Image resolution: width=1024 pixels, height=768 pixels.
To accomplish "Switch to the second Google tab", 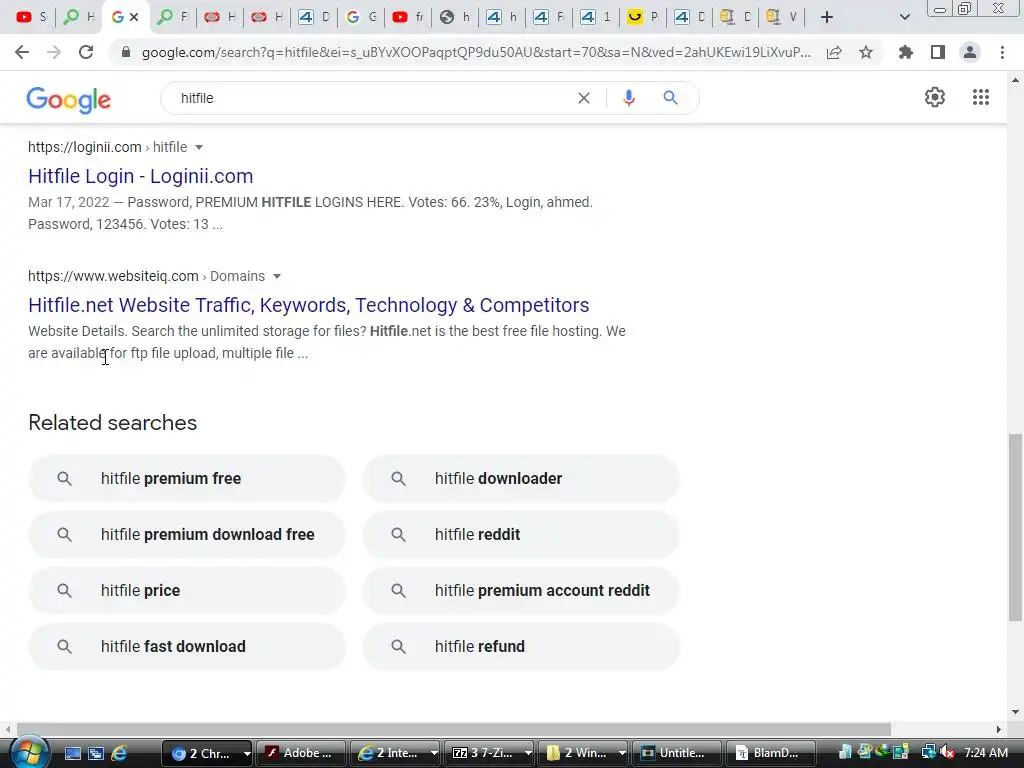I will (360, 17).
